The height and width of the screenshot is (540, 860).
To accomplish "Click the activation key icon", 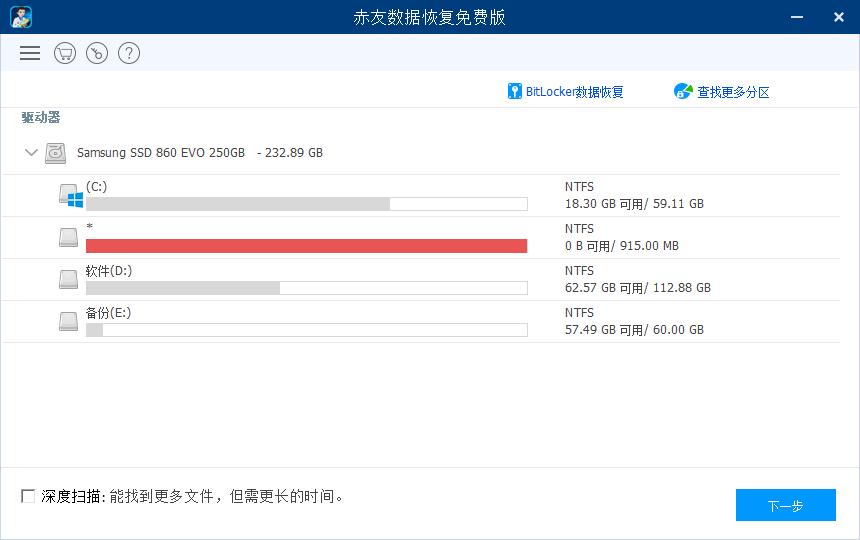I will click(97, 53).
